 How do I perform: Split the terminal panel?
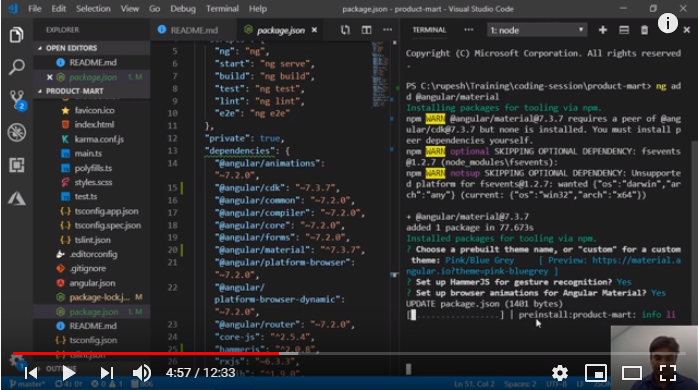pyautogui.click(x=624, y=30)
